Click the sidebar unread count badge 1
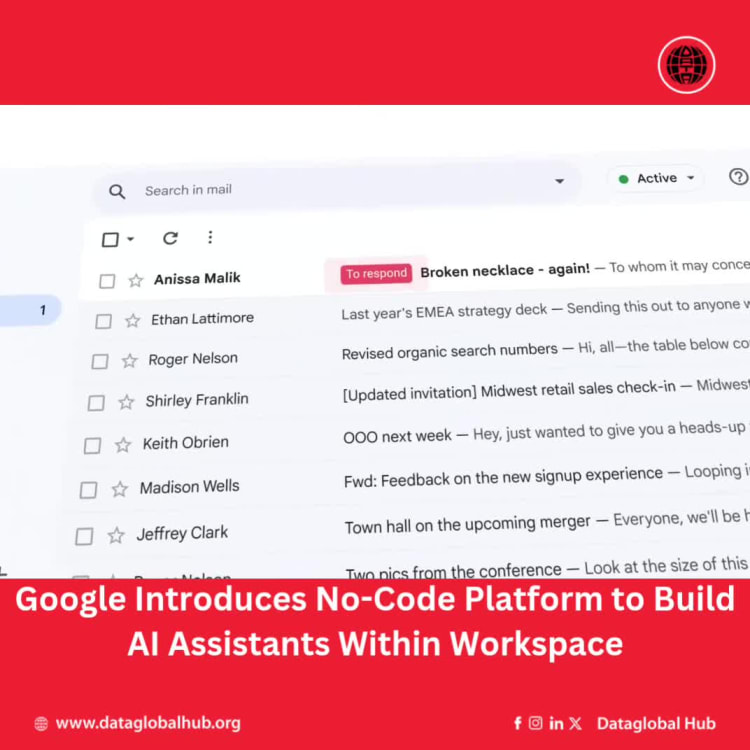Screen dimensions: 750x750 click(43, 310)
